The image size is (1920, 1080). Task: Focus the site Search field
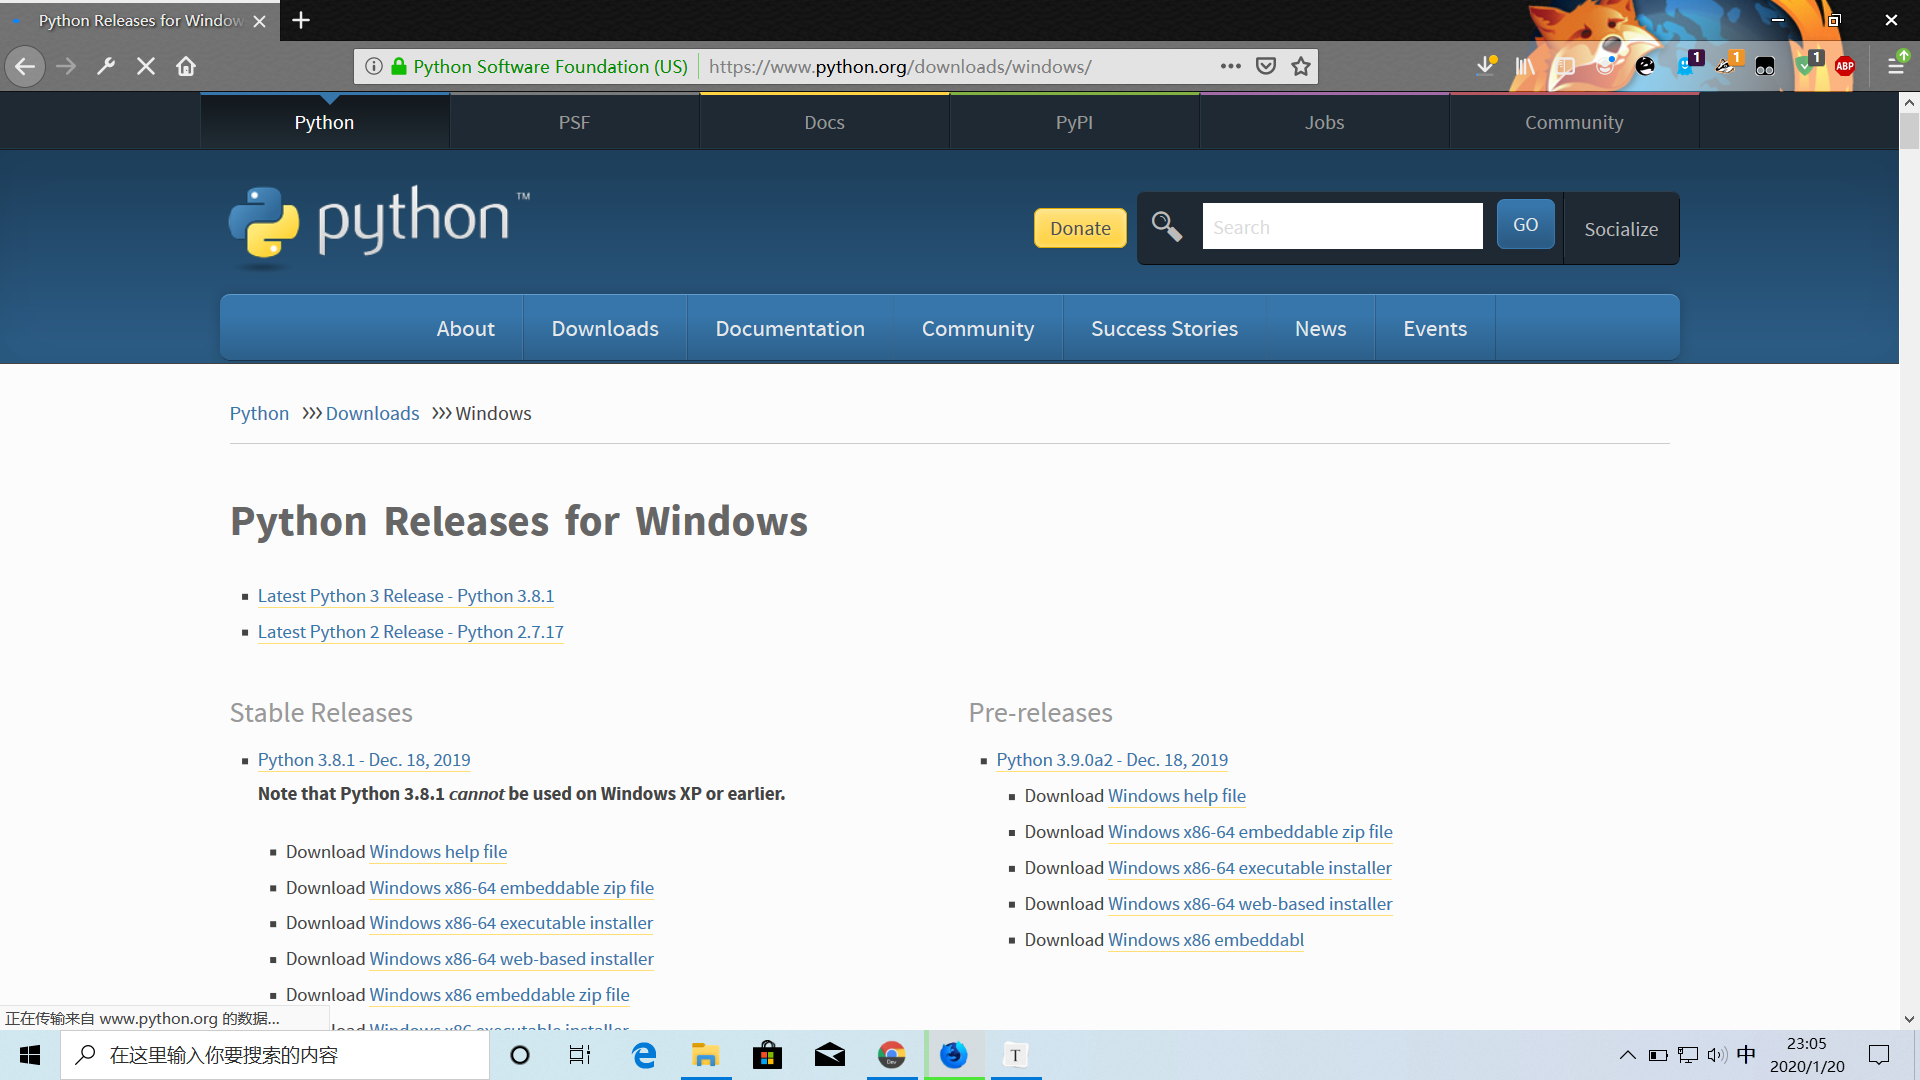1342,227
